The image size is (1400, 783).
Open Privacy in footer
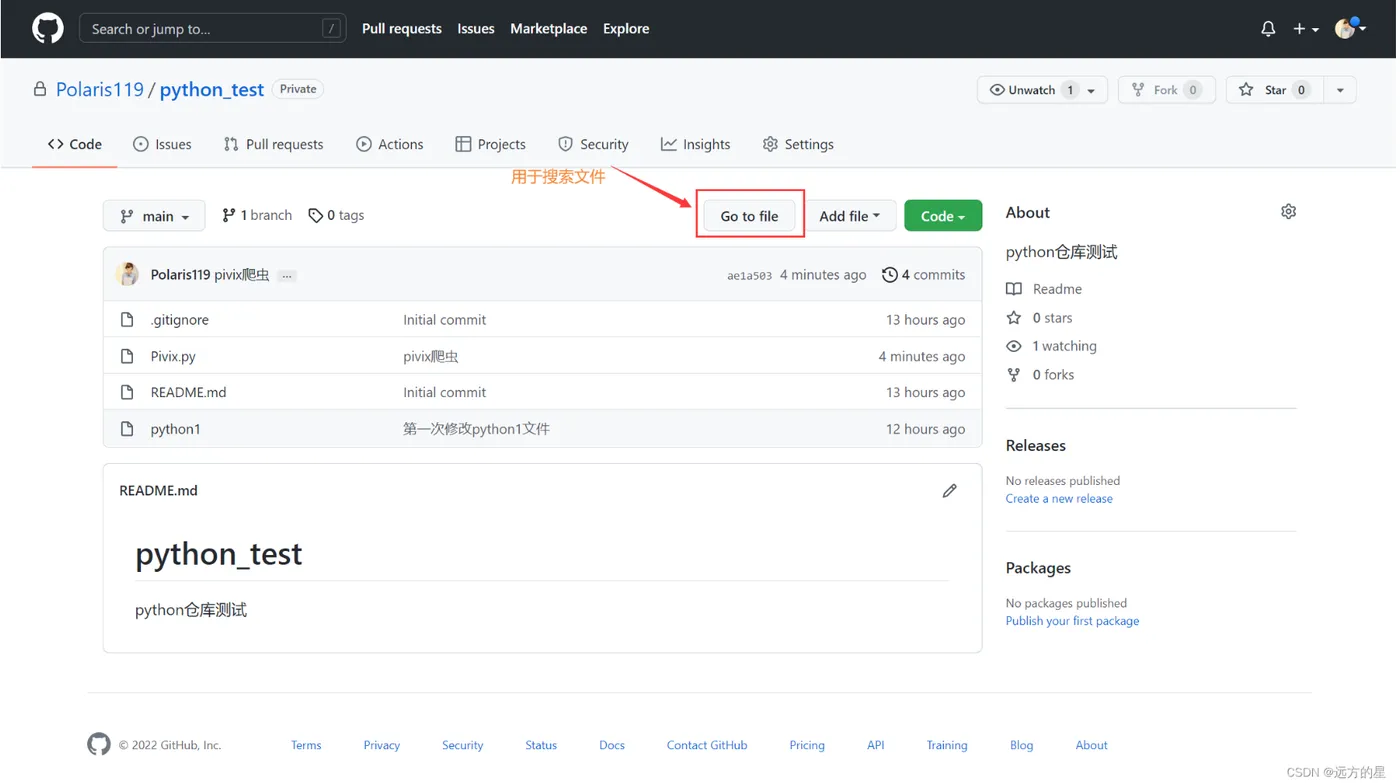tap(383, 746)
